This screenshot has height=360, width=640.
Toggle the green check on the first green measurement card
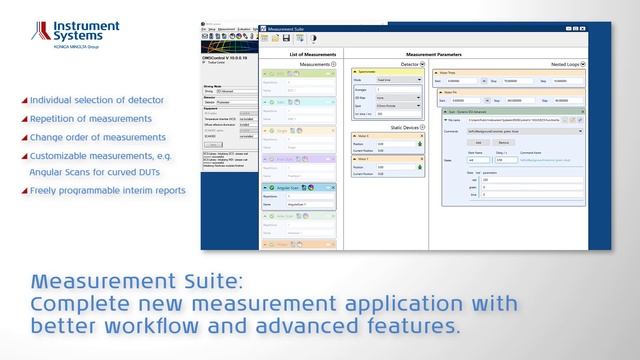pos(271,74)
